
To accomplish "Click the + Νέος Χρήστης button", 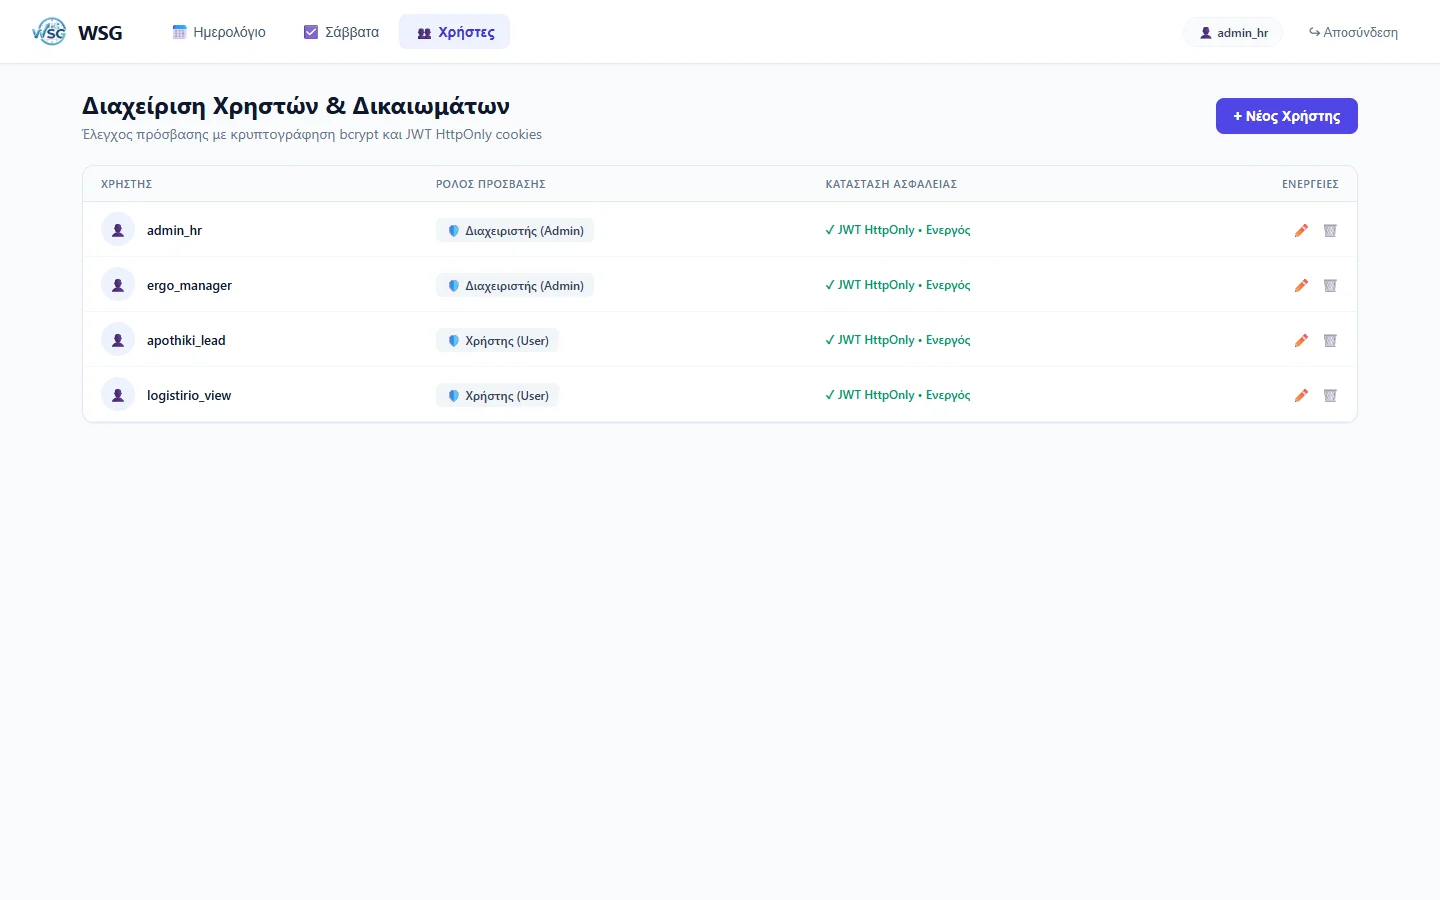I will (1287, 116).
